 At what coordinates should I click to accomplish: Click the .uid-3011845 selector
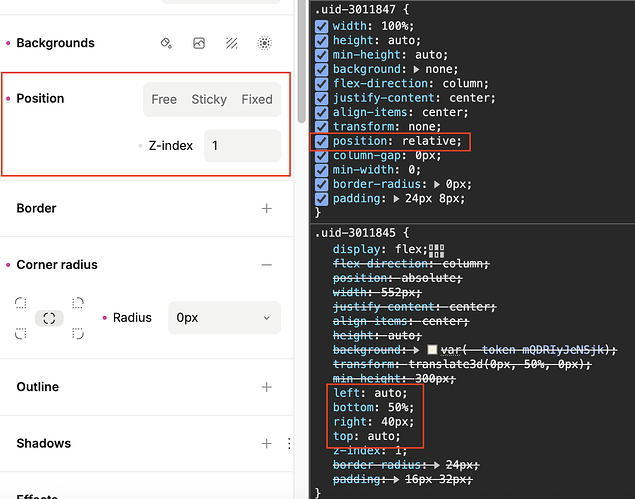click(355, 233)
